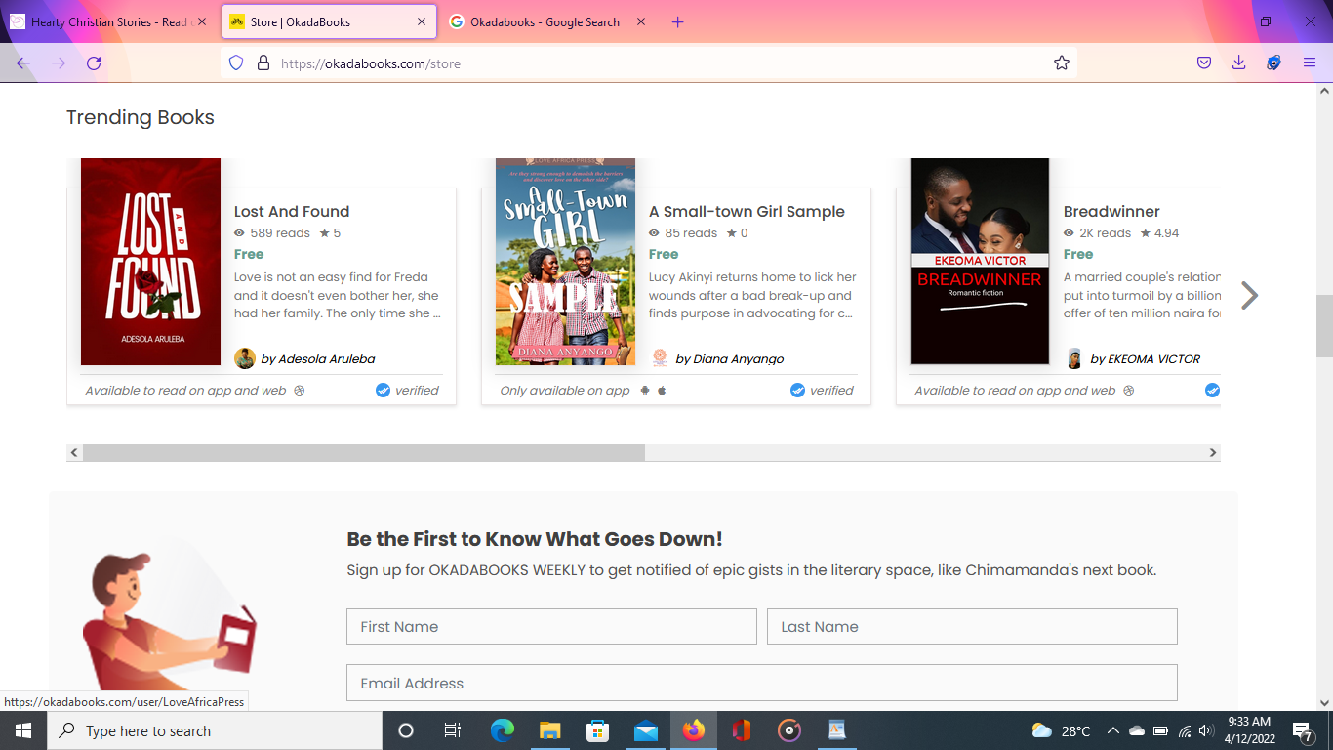Bookmark this page with the star
The image size is (1333, 750).
click(1062, 63)
